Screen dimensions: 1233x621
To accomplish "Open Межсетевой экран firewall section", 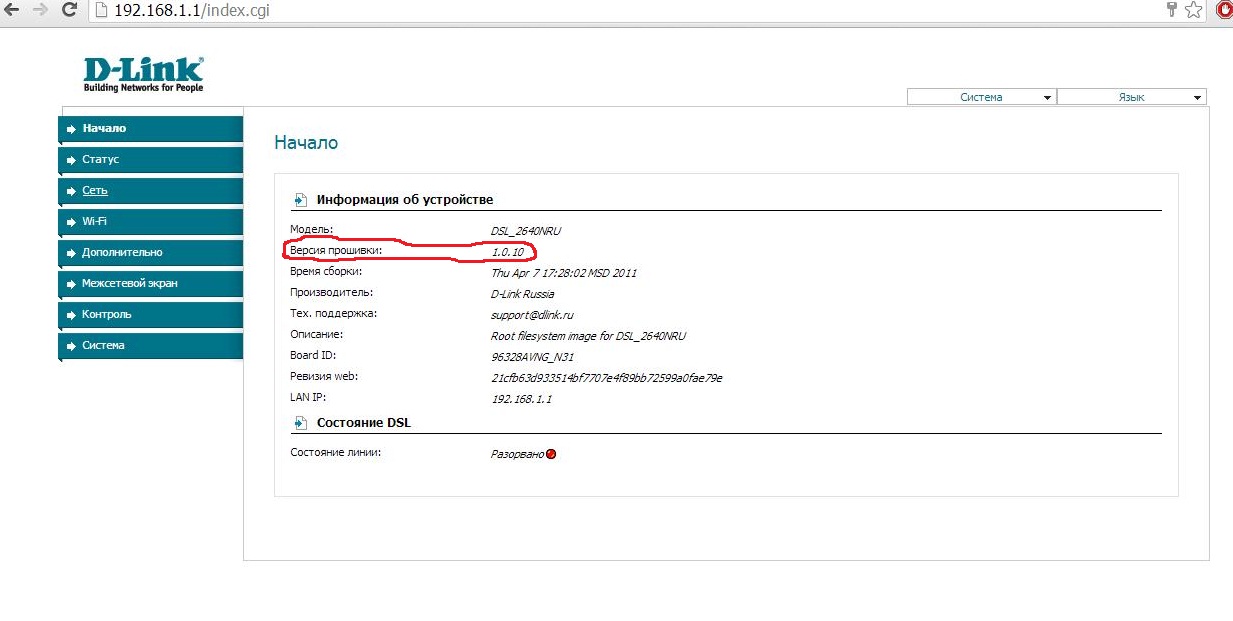I will tap(151, 284).
